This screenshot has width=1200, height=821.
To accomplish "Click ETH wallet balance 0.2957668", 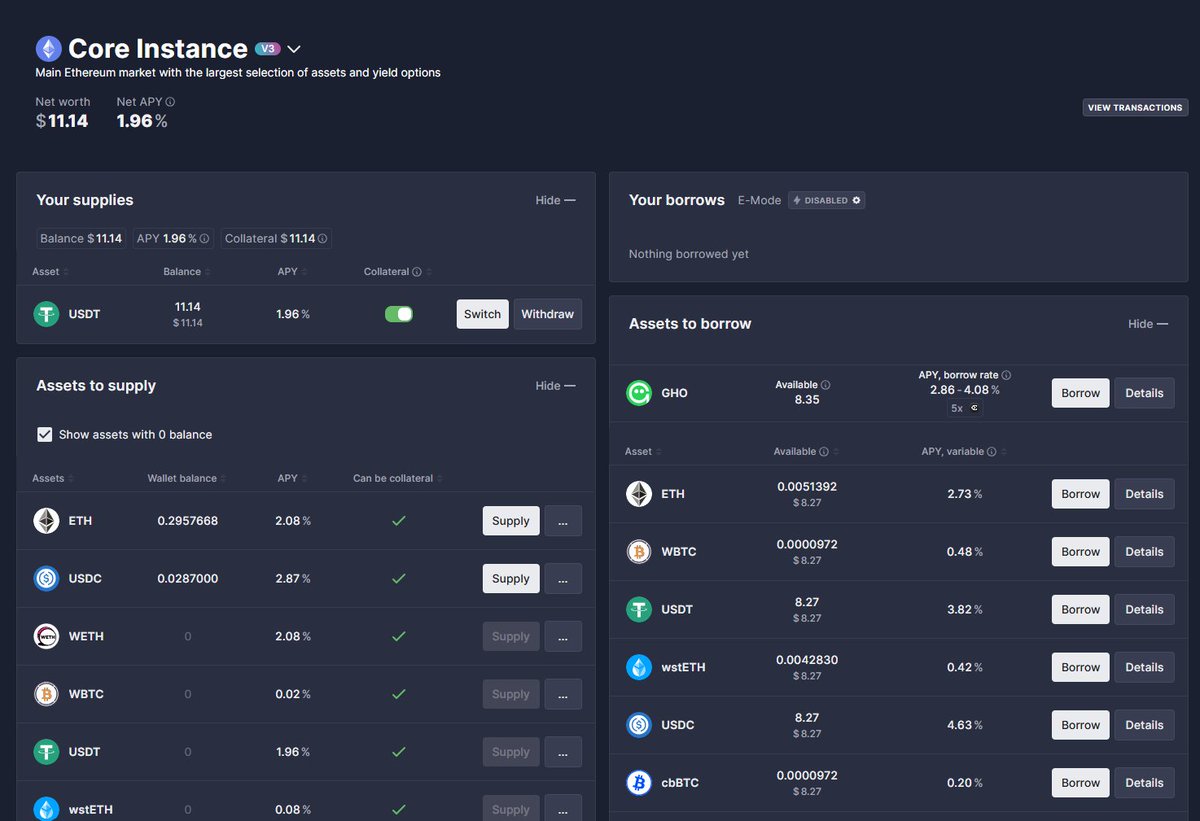I will click(x=187, y=521).
